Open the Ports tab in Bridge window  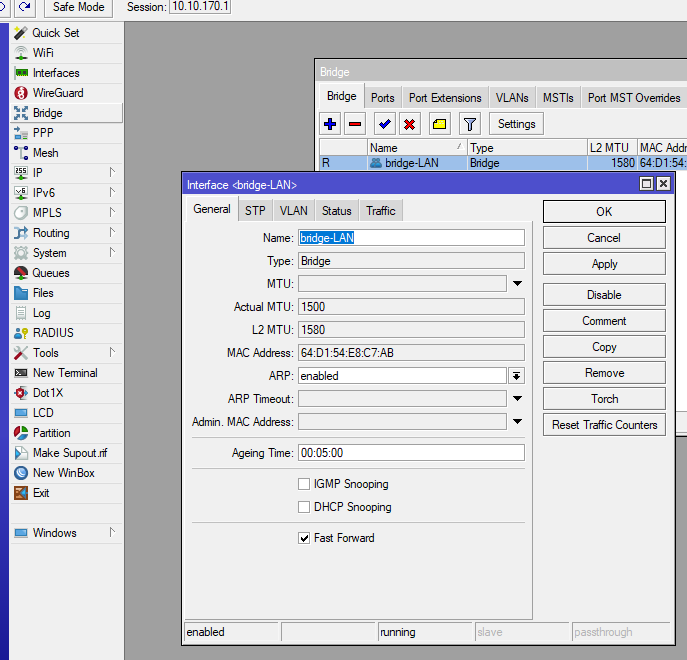(x=382, y=98)
